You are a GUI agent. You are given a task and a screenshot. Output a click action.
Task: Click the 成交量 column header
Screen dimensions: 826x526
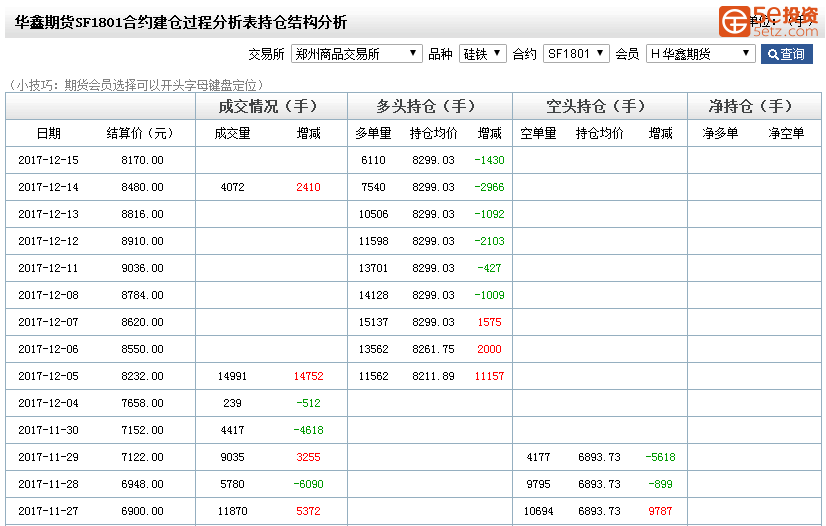point(232,133)
